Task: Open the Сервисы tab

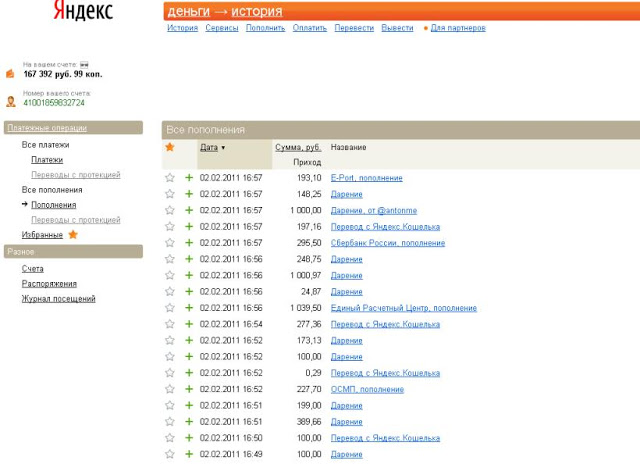Action: pyautogui.click(x=222, y=28)
